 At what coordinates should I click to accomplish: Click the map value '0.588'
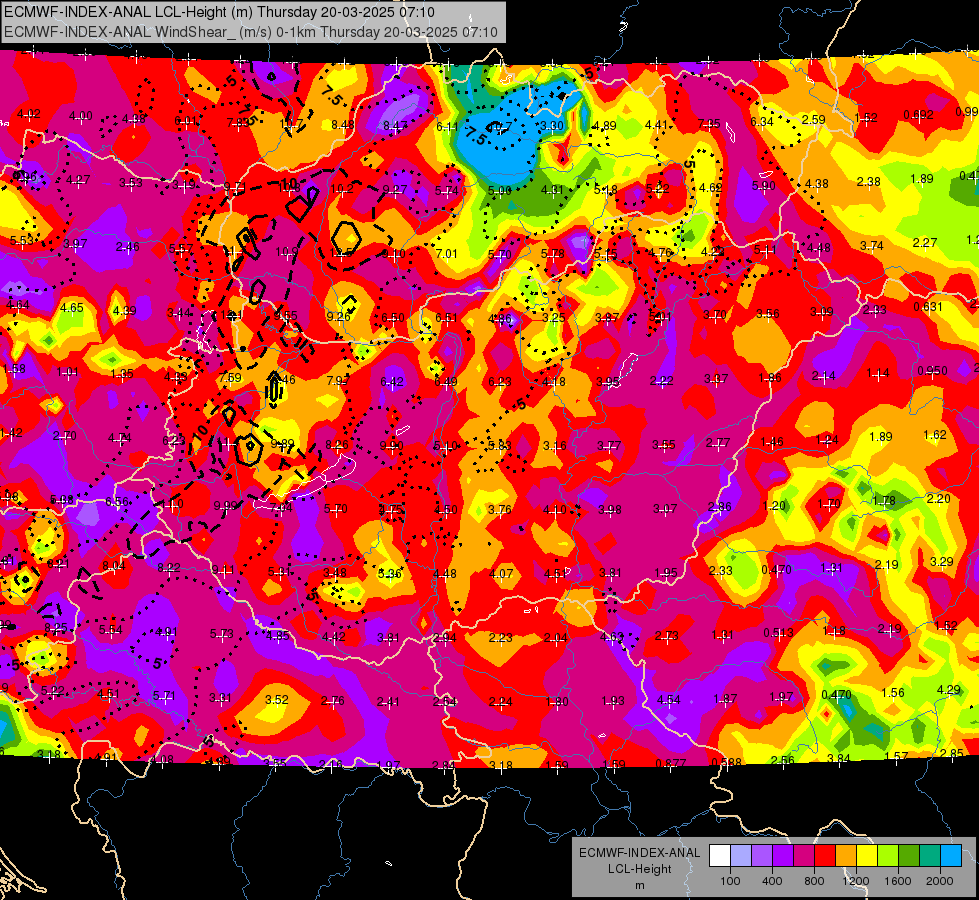tap(726, 761)
